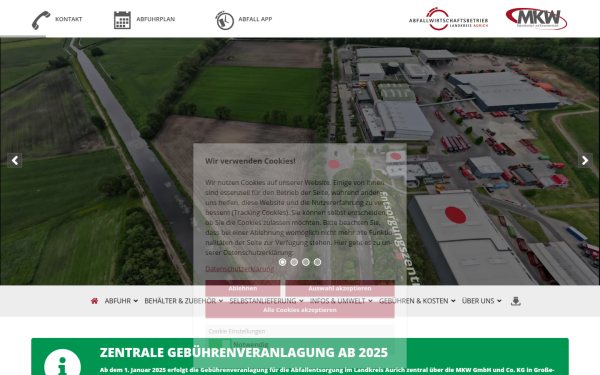Click the Ablehnen cookie button
Viewport: 600px width, 375px height.
tap(243, 288)
